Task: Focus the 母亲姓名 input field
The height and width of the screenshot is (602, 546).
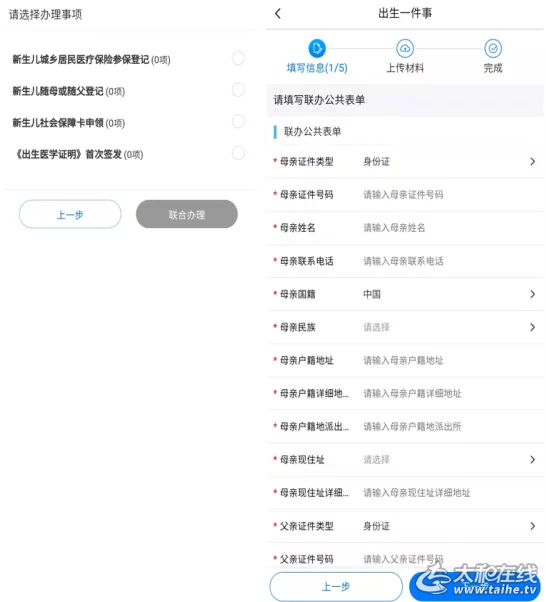Action: pos(394,228)
